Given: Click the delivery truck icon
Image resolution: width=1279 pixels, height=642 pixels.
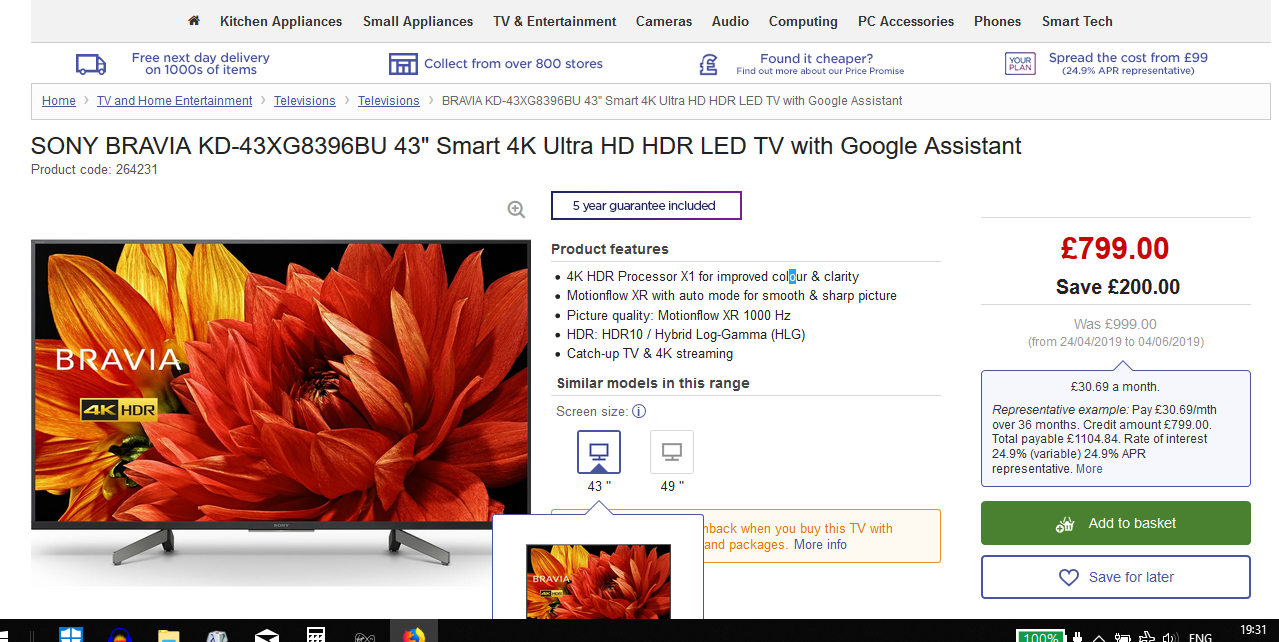Looking at the screenshot, I should pyautogui.click(x=91, y=64).
